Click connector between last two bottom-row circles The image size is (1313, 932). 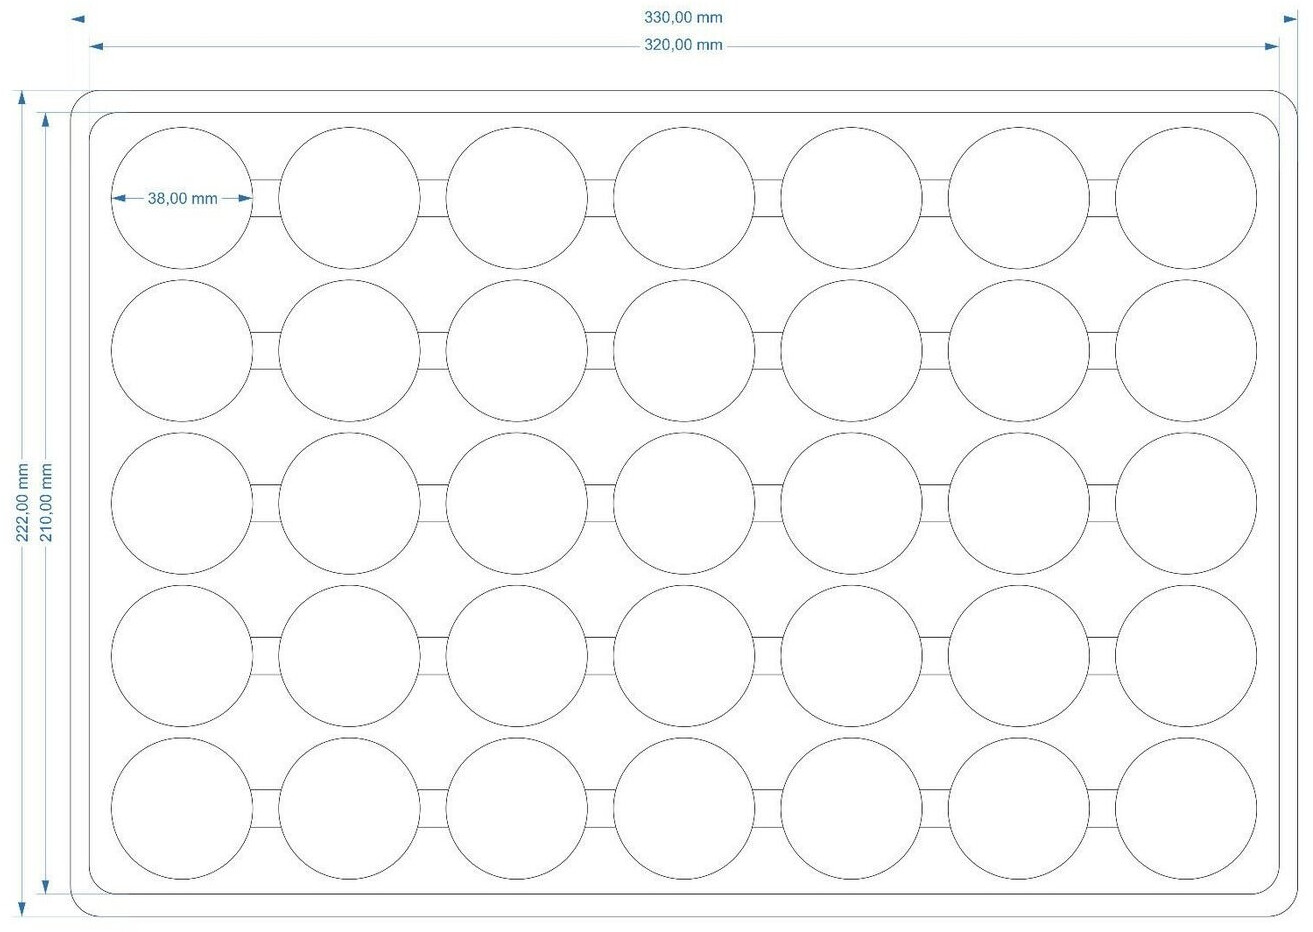pyautogui.click(x=1102, y=808)
